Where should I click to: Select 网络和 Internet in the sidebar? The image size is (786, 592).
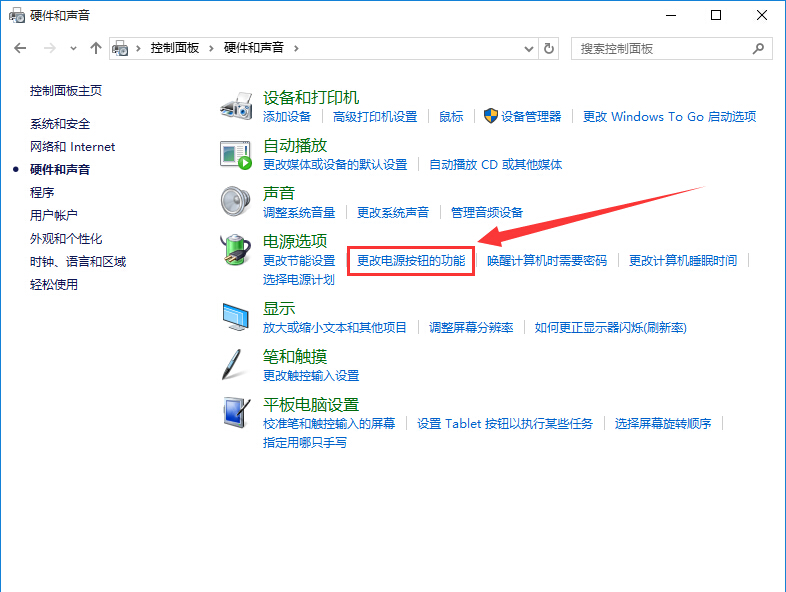click(x=72, y=147)
